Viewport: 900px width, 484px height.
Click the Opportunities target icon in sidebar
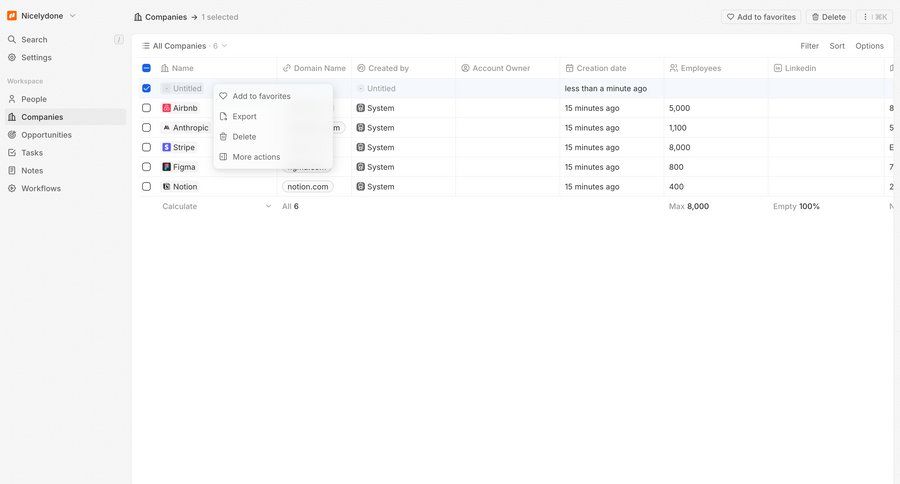[x=11, y=135]
